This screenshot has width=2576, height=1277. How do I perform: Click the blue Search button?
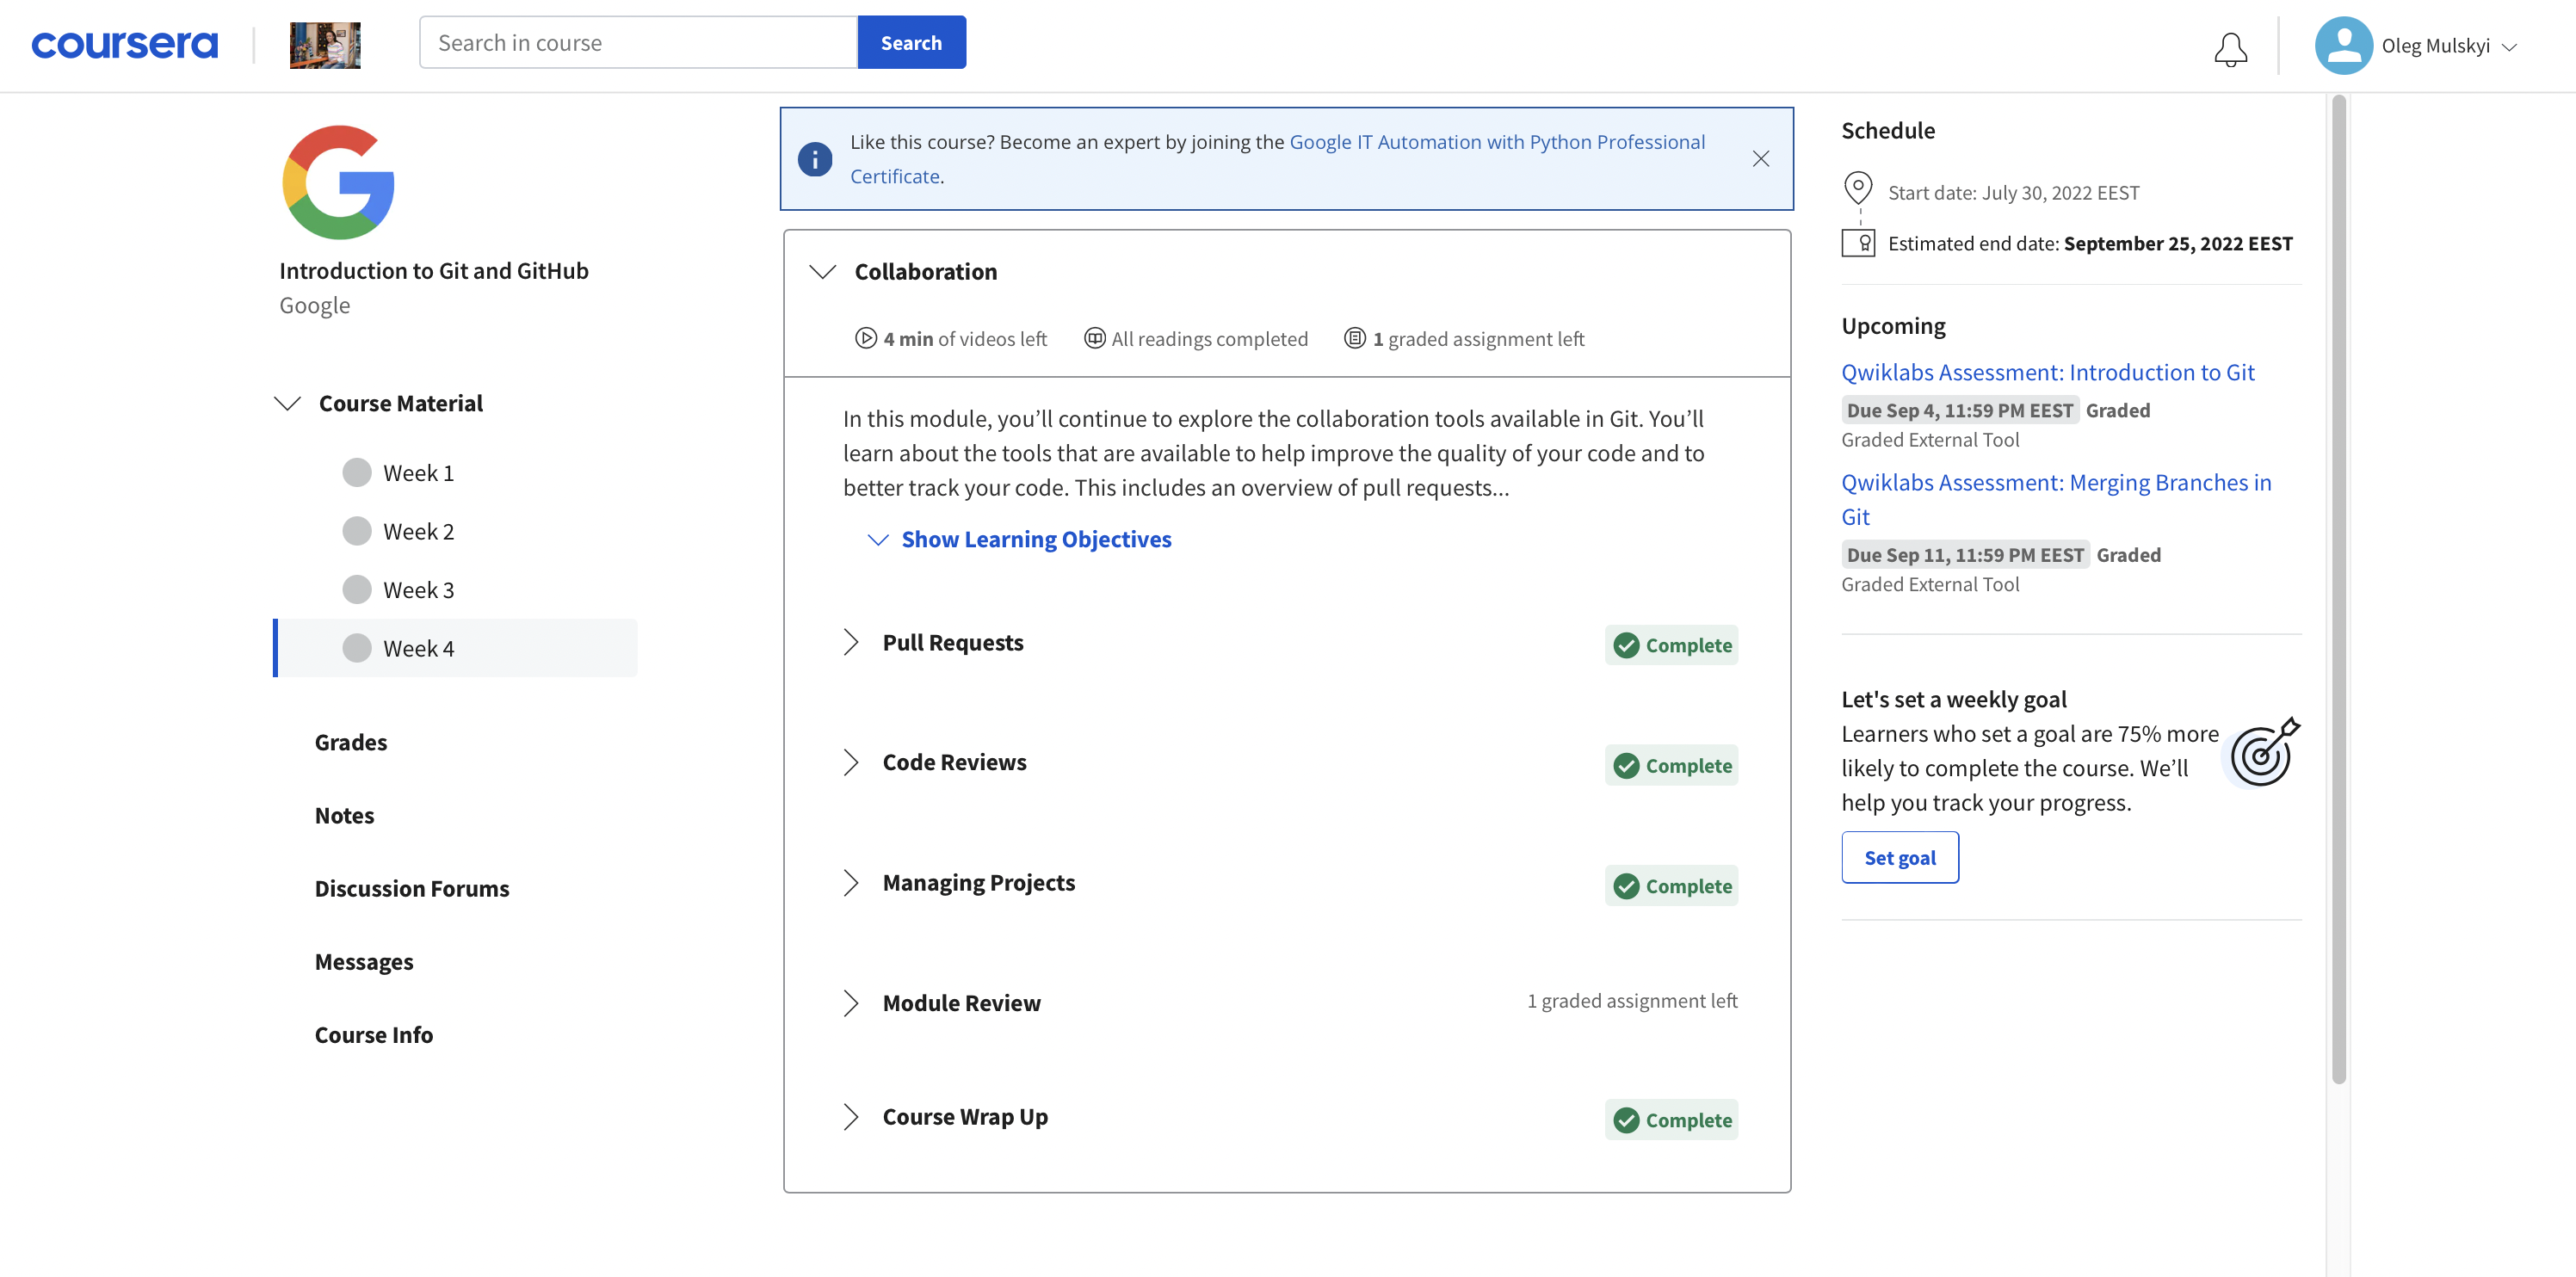(911, 43)
